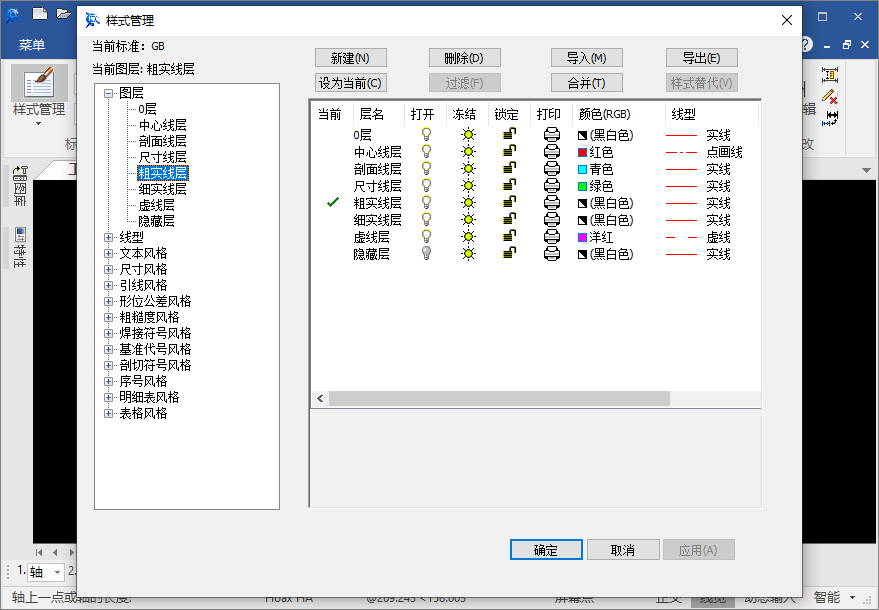
Task: Click the red color swatch of 中心线层
Action: point(582,152)
